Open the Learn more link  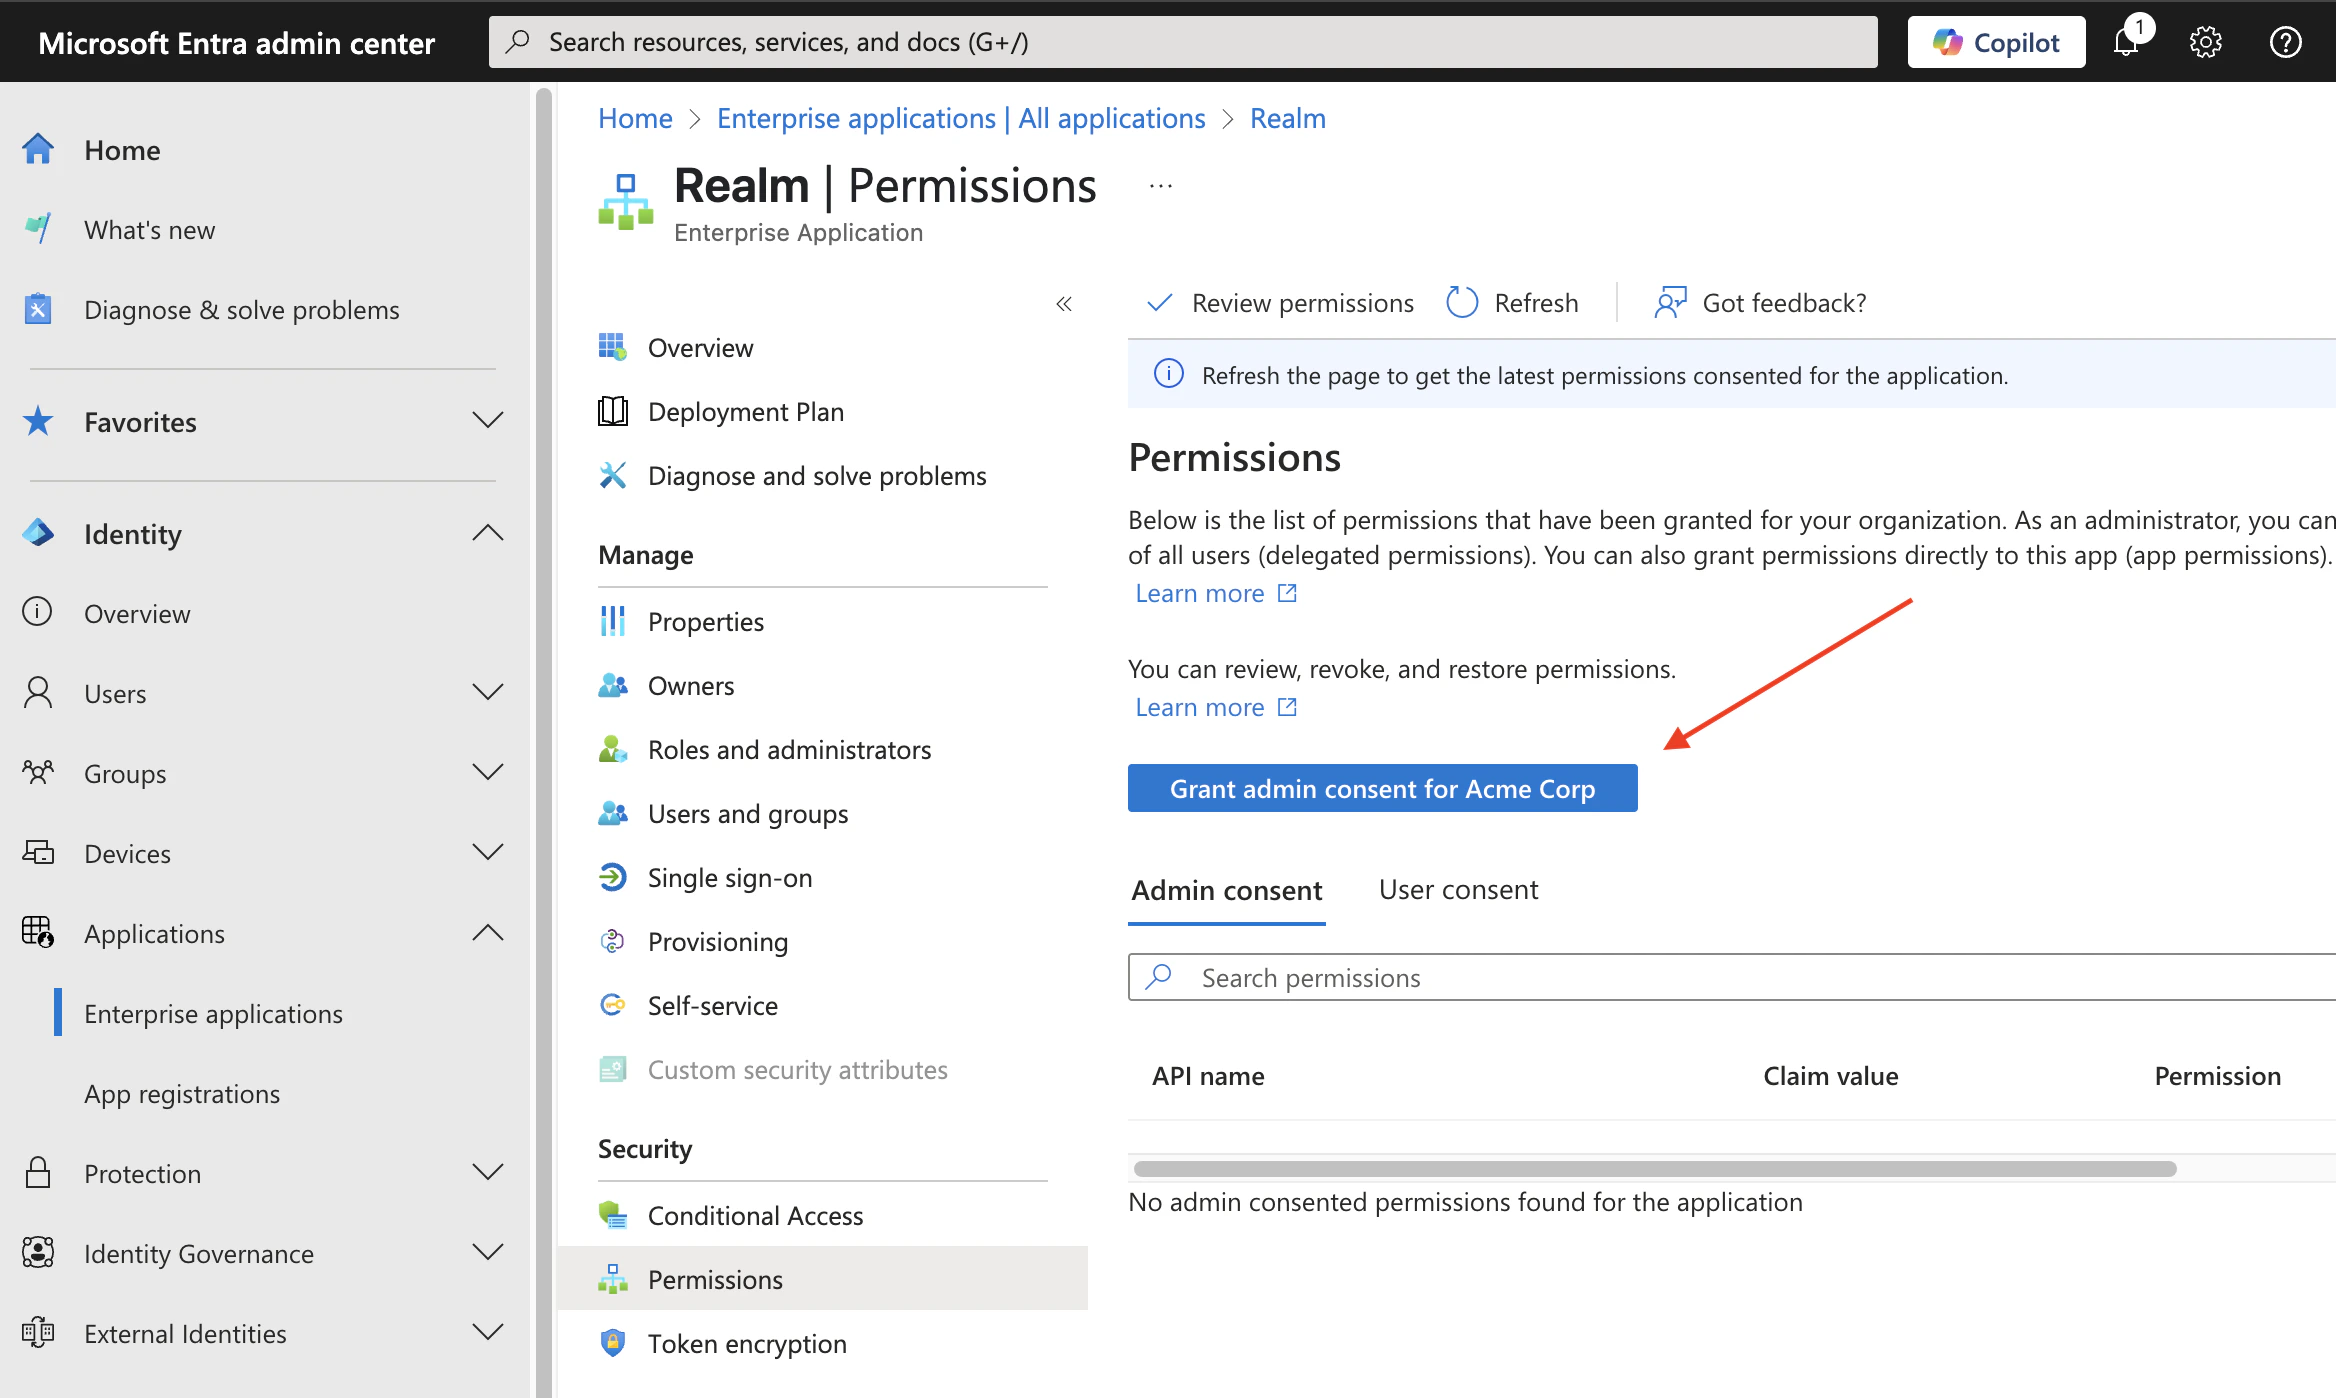pos(1200,592)
